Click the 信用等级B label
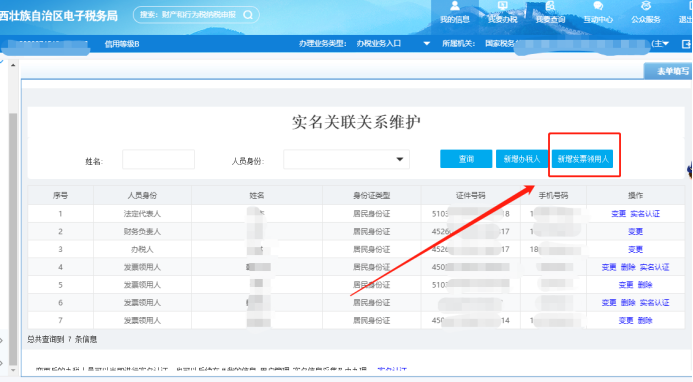The image size is (693, 382). coord(122,44)
